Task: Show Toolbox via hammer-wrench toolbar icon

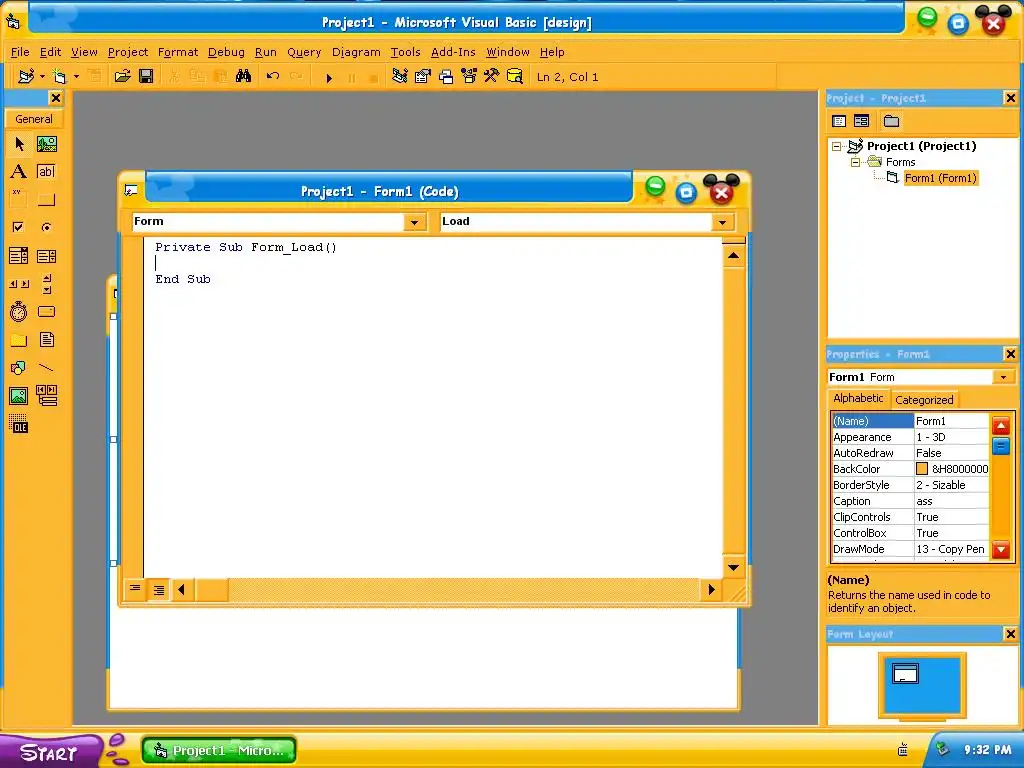Action: pos(491,76)
